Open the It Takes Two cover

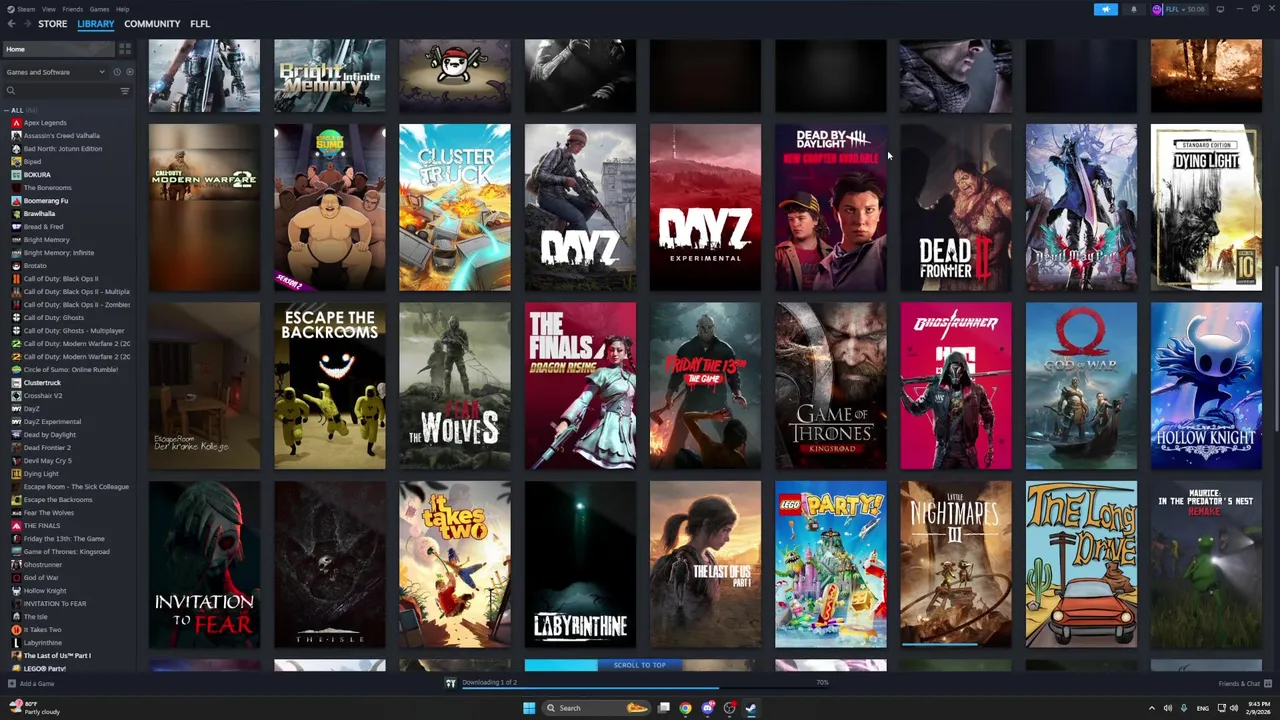coord(455,565)
